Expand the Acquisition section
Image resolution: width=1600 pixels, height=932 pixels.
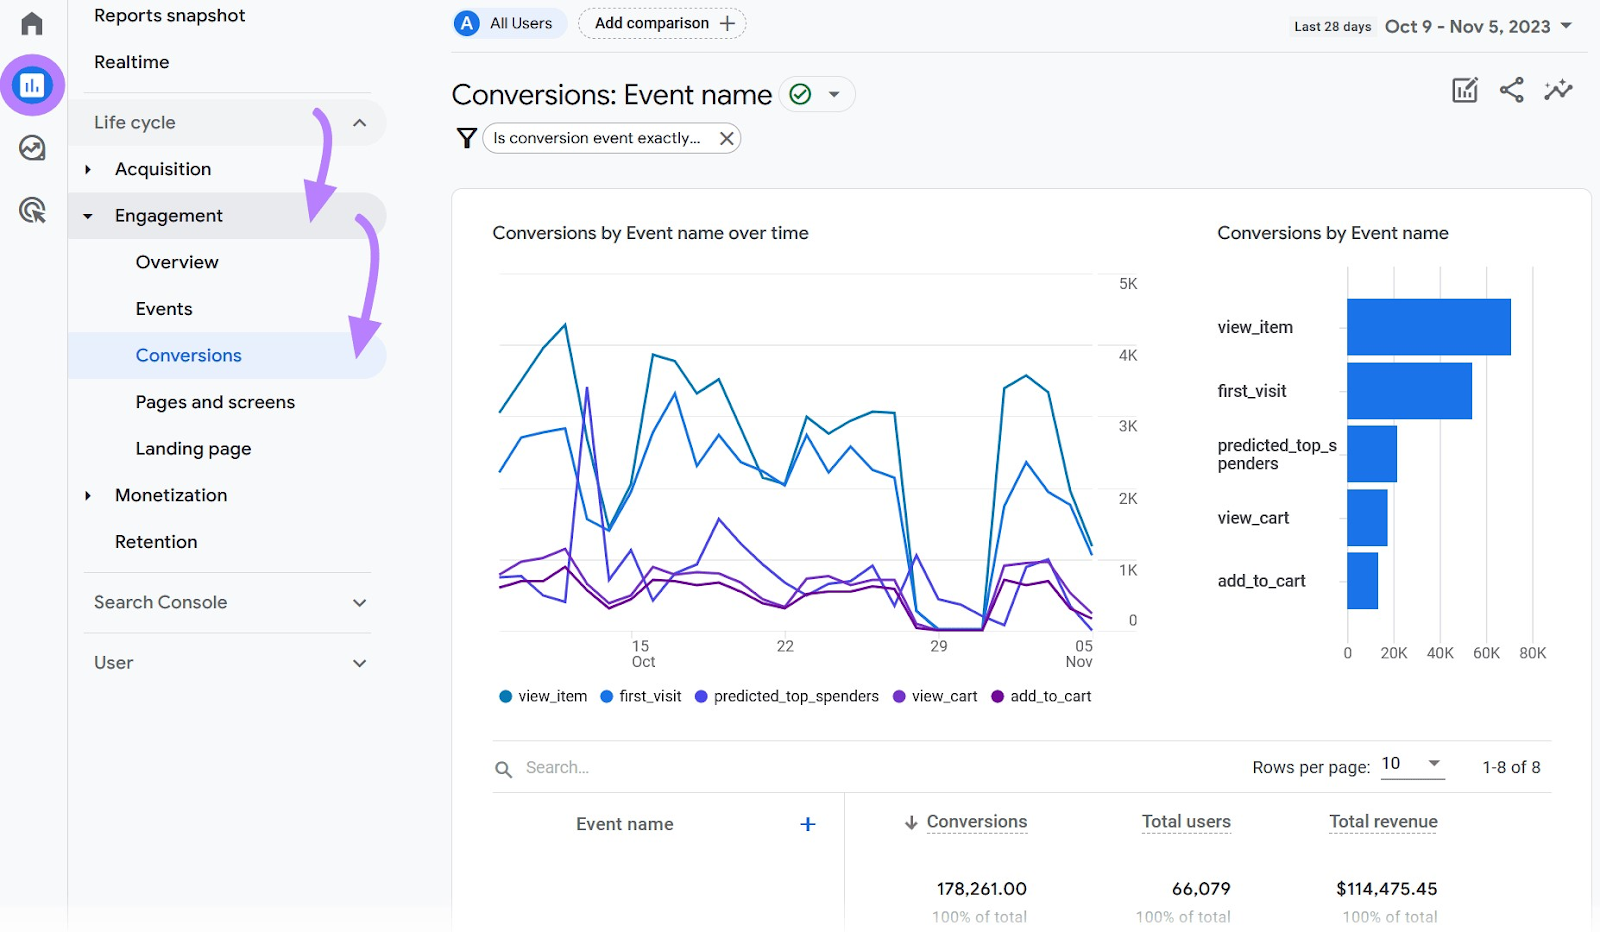click(x=163, y=169)
